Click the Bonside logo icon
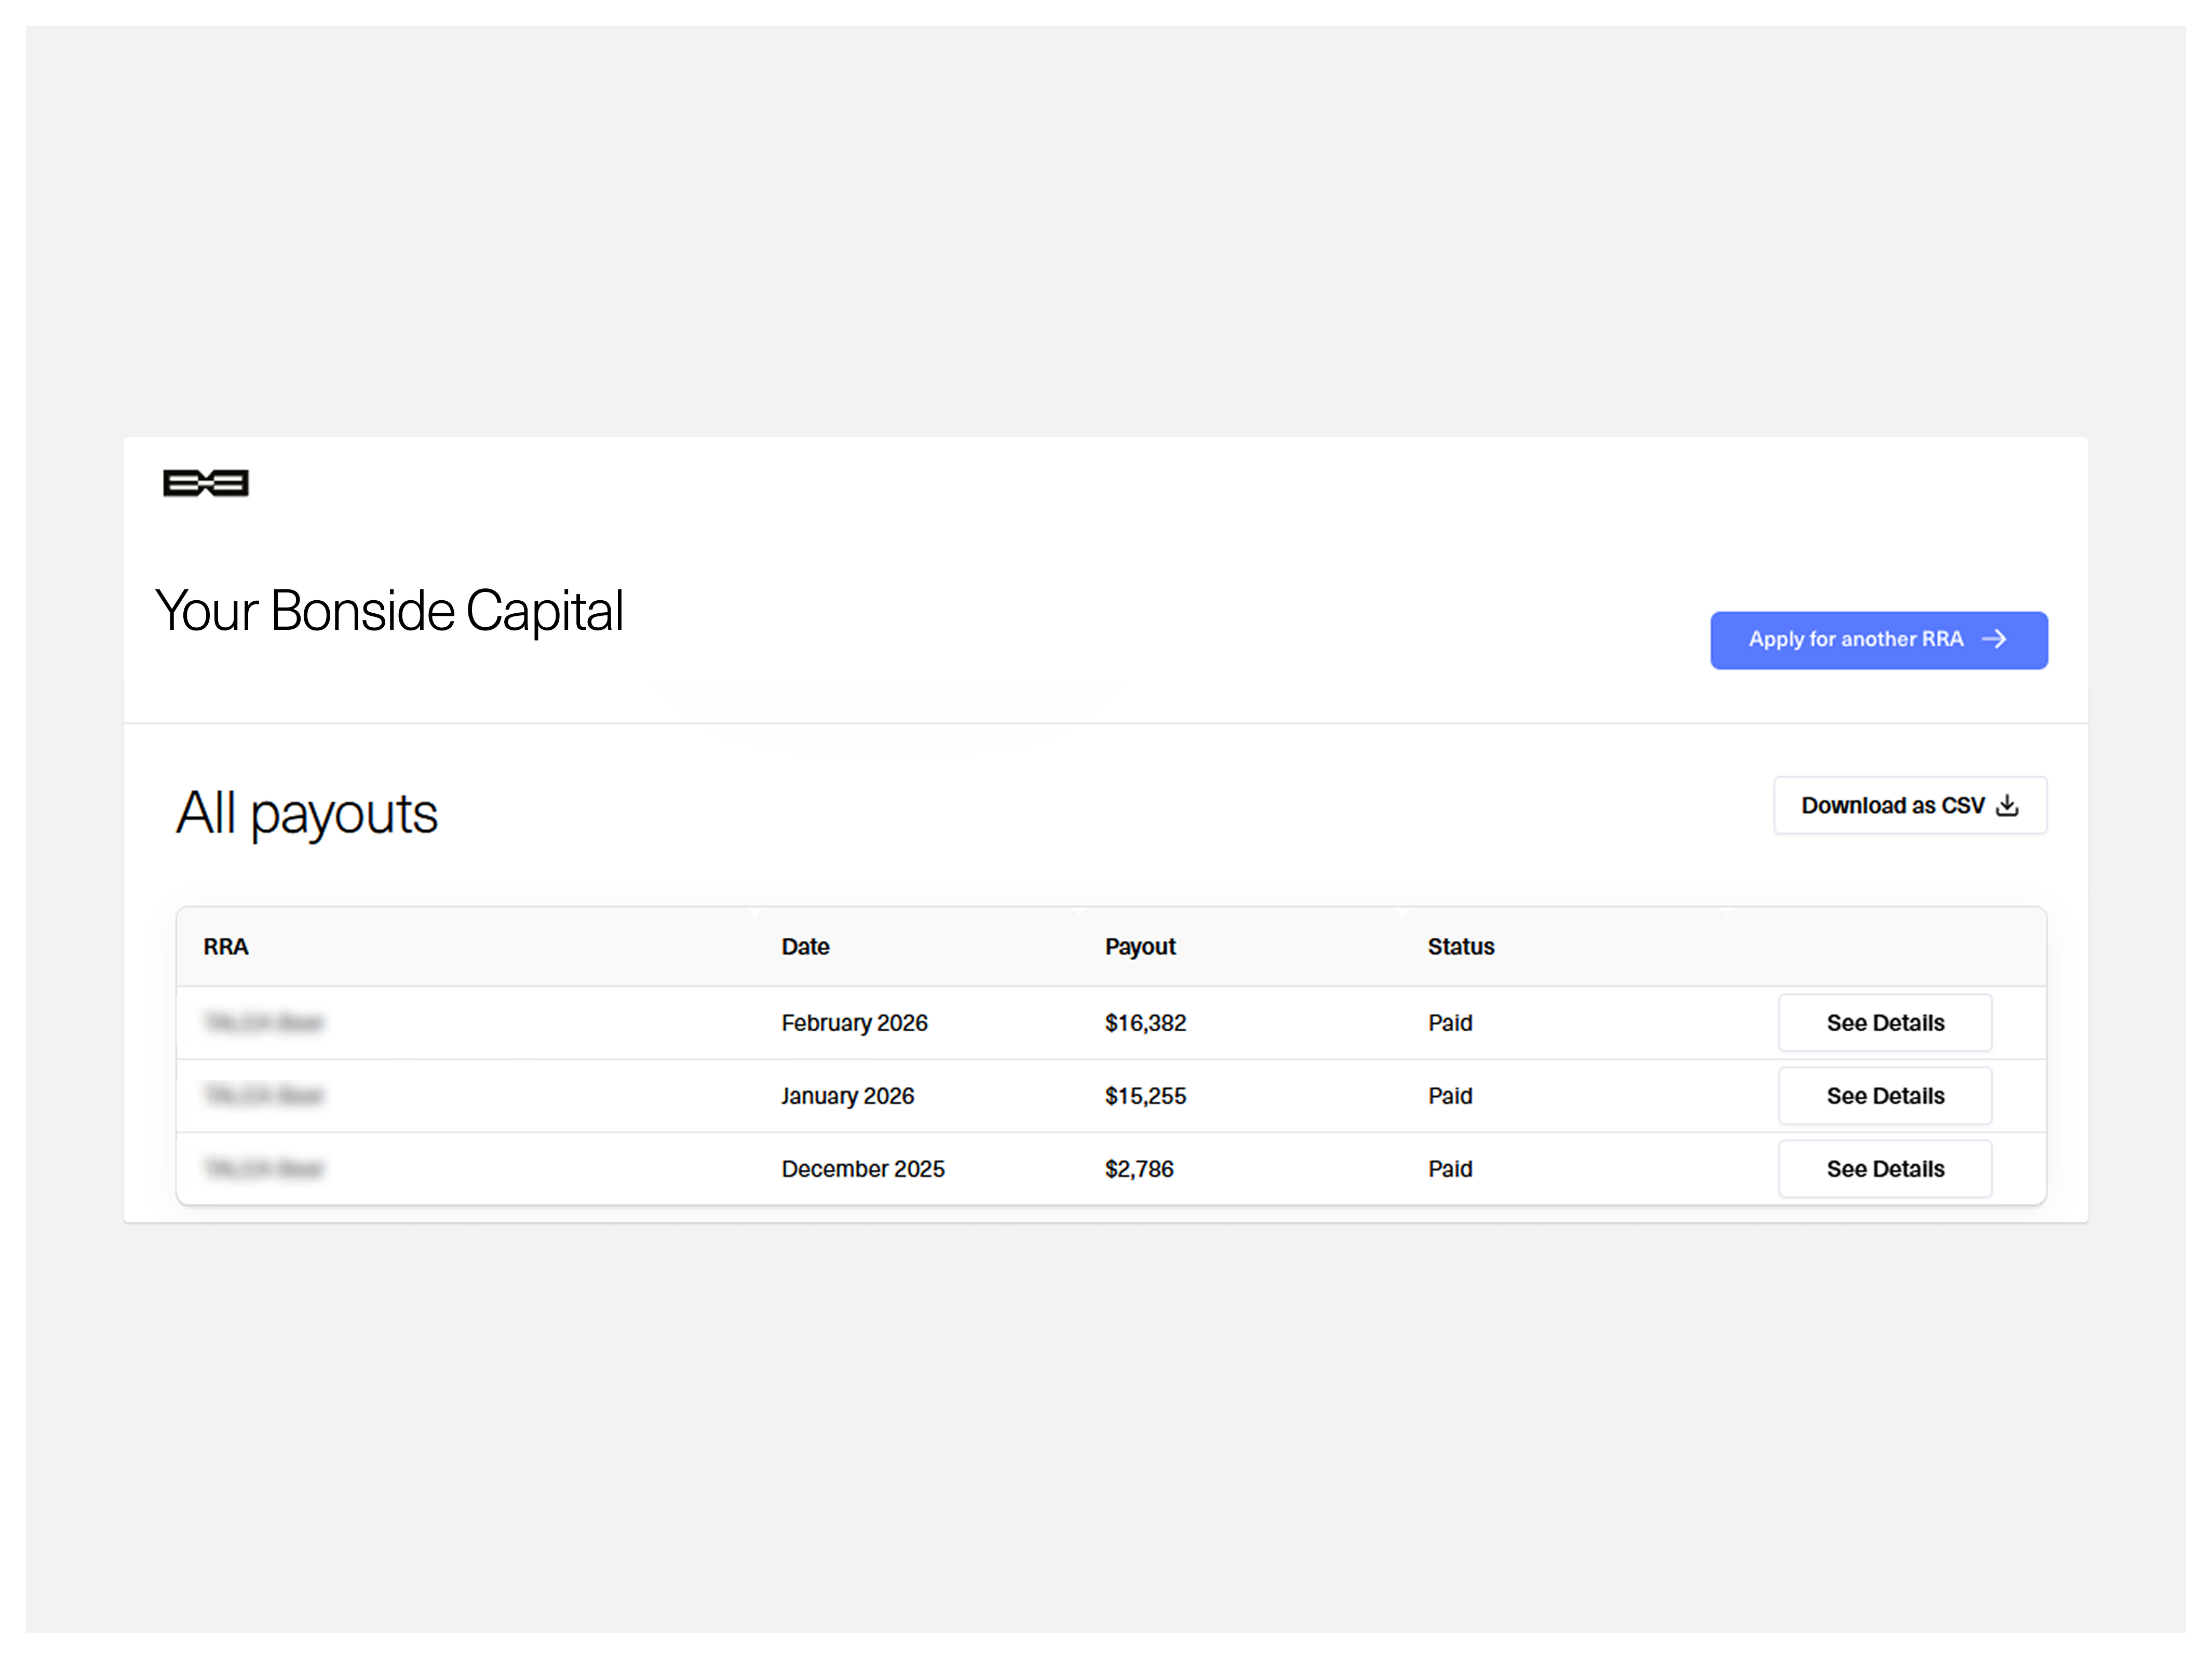 205,484
